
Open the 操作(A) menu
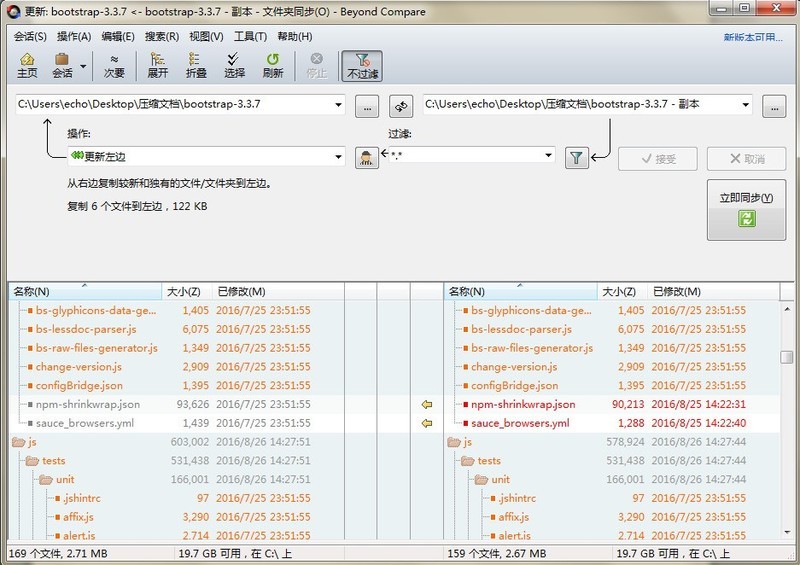[74, 37]
